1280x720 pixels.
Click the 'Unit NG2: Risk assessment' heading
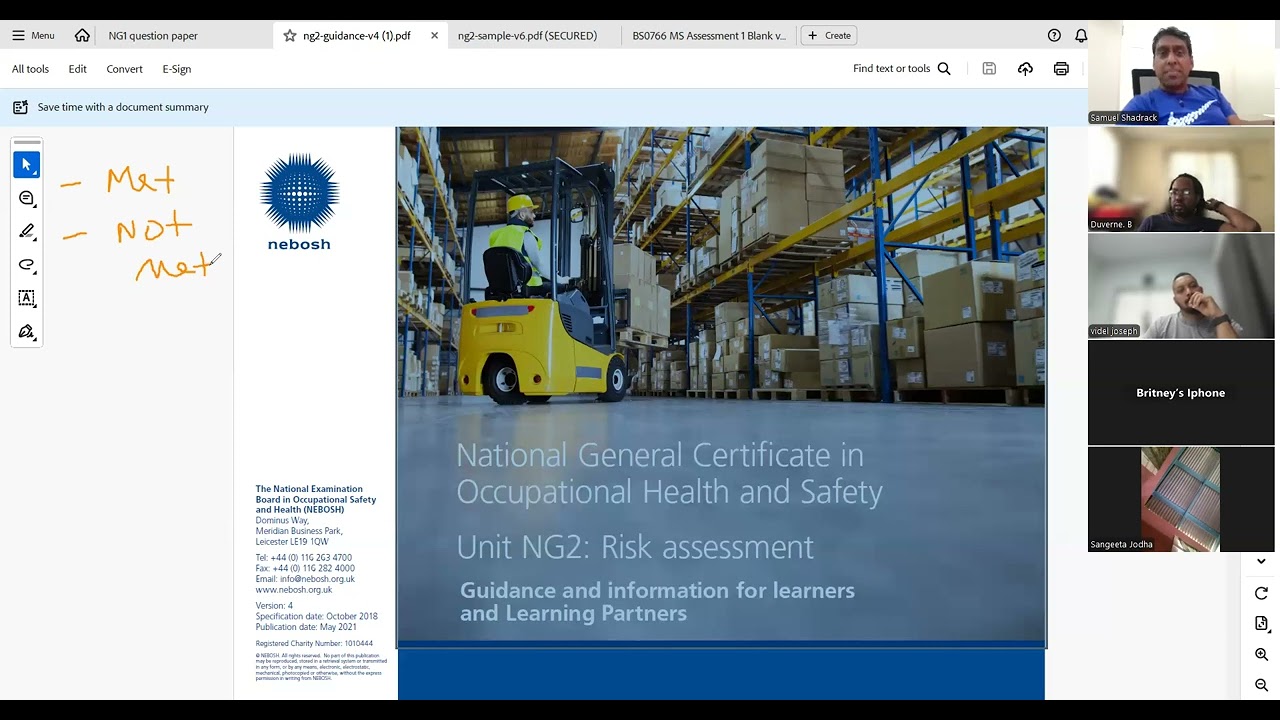coord(635,547)
